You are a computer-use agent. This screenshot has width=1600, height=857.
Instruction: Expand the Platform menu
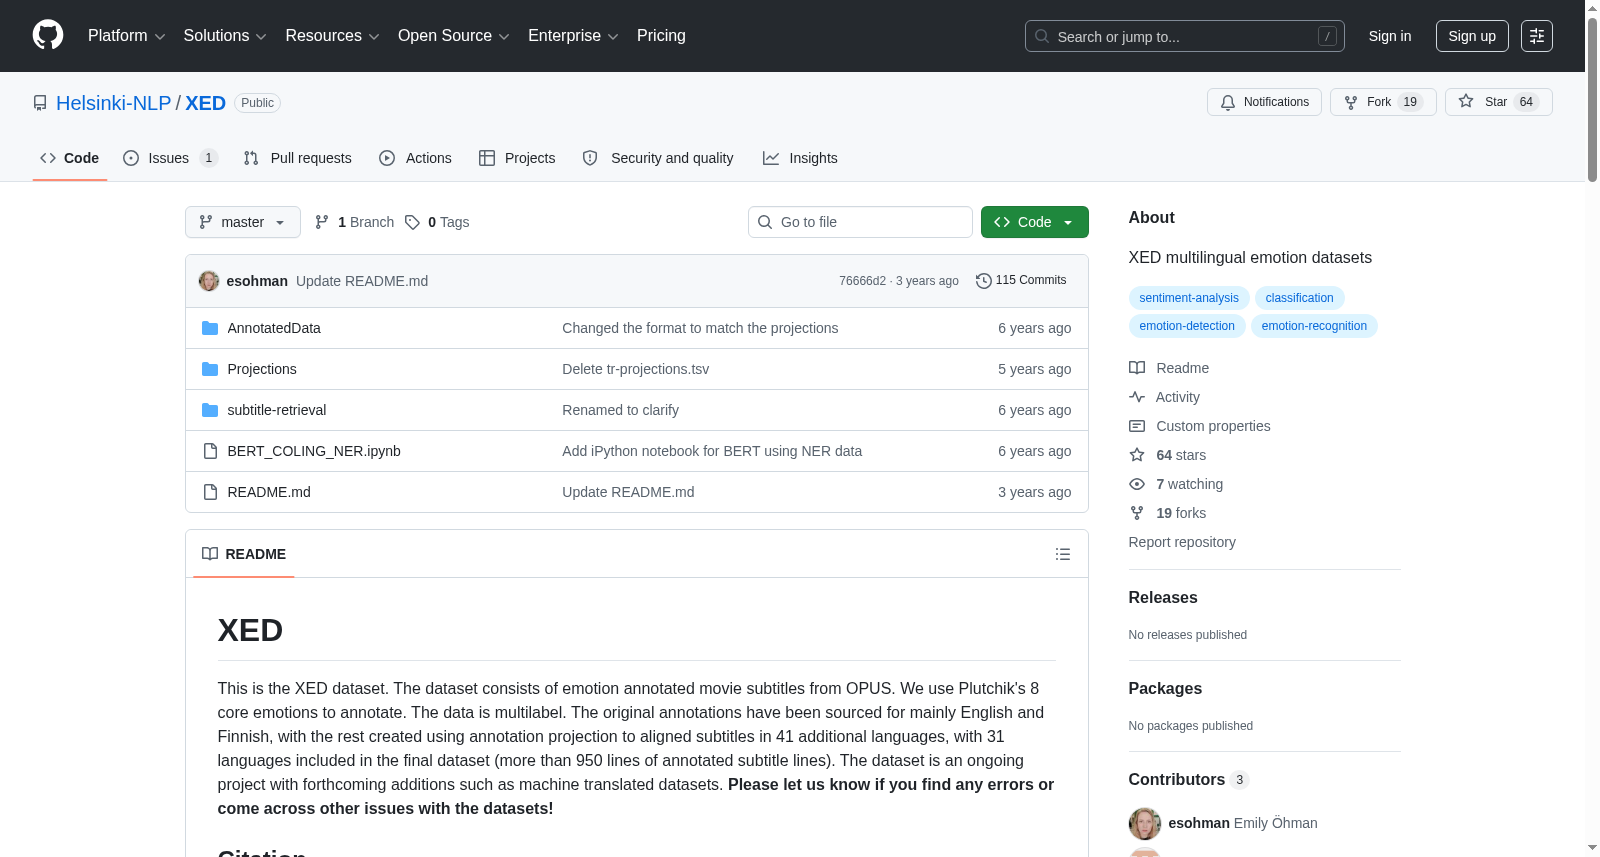tap(127, 36)
